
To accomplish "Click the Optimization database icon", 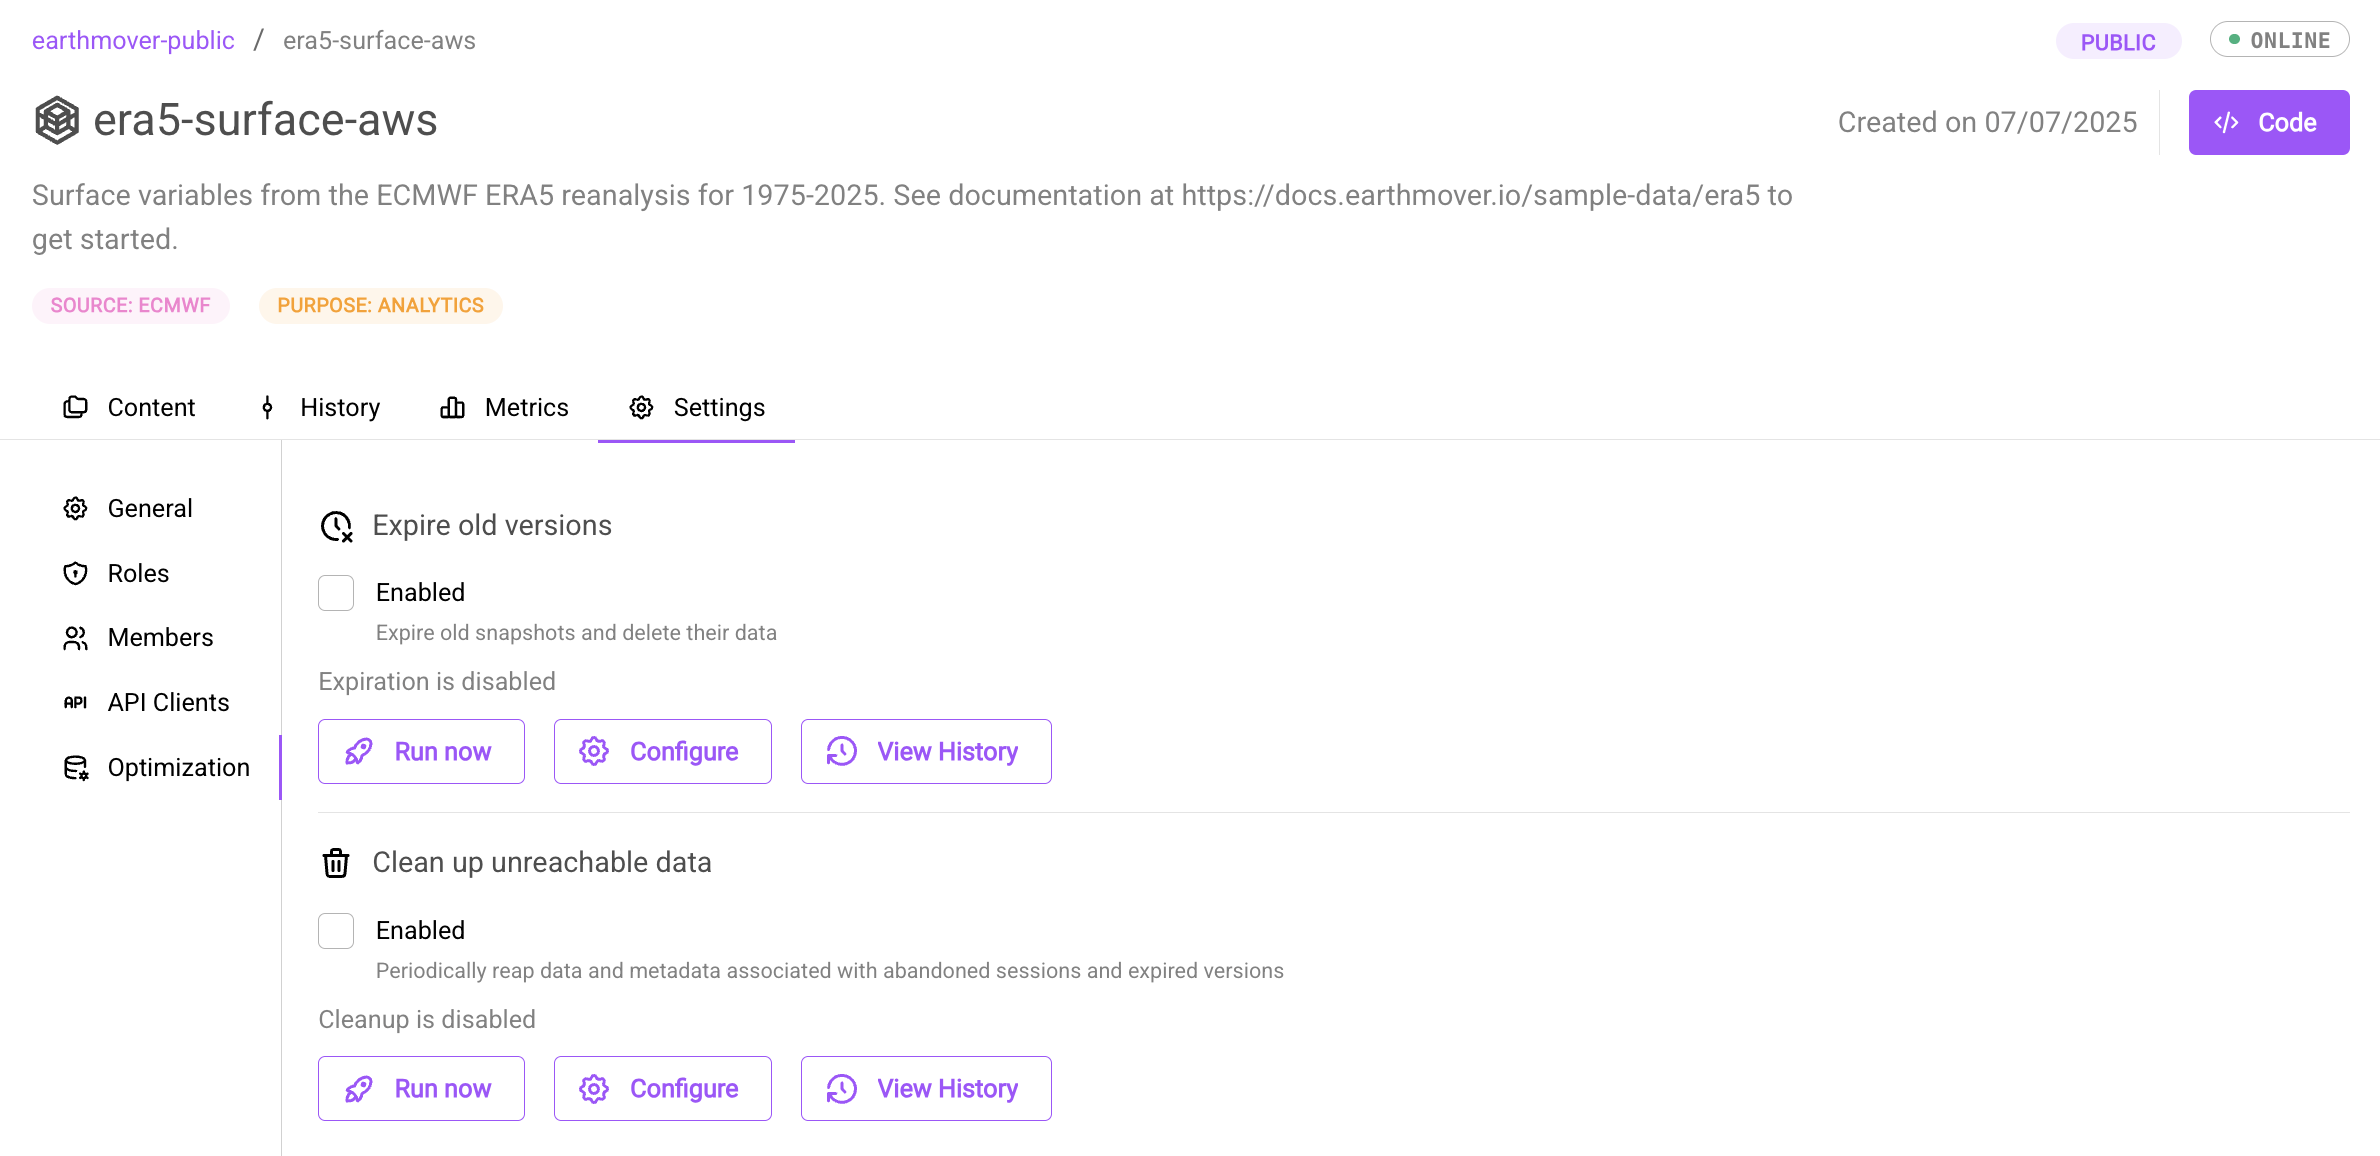I will point(76,767).
